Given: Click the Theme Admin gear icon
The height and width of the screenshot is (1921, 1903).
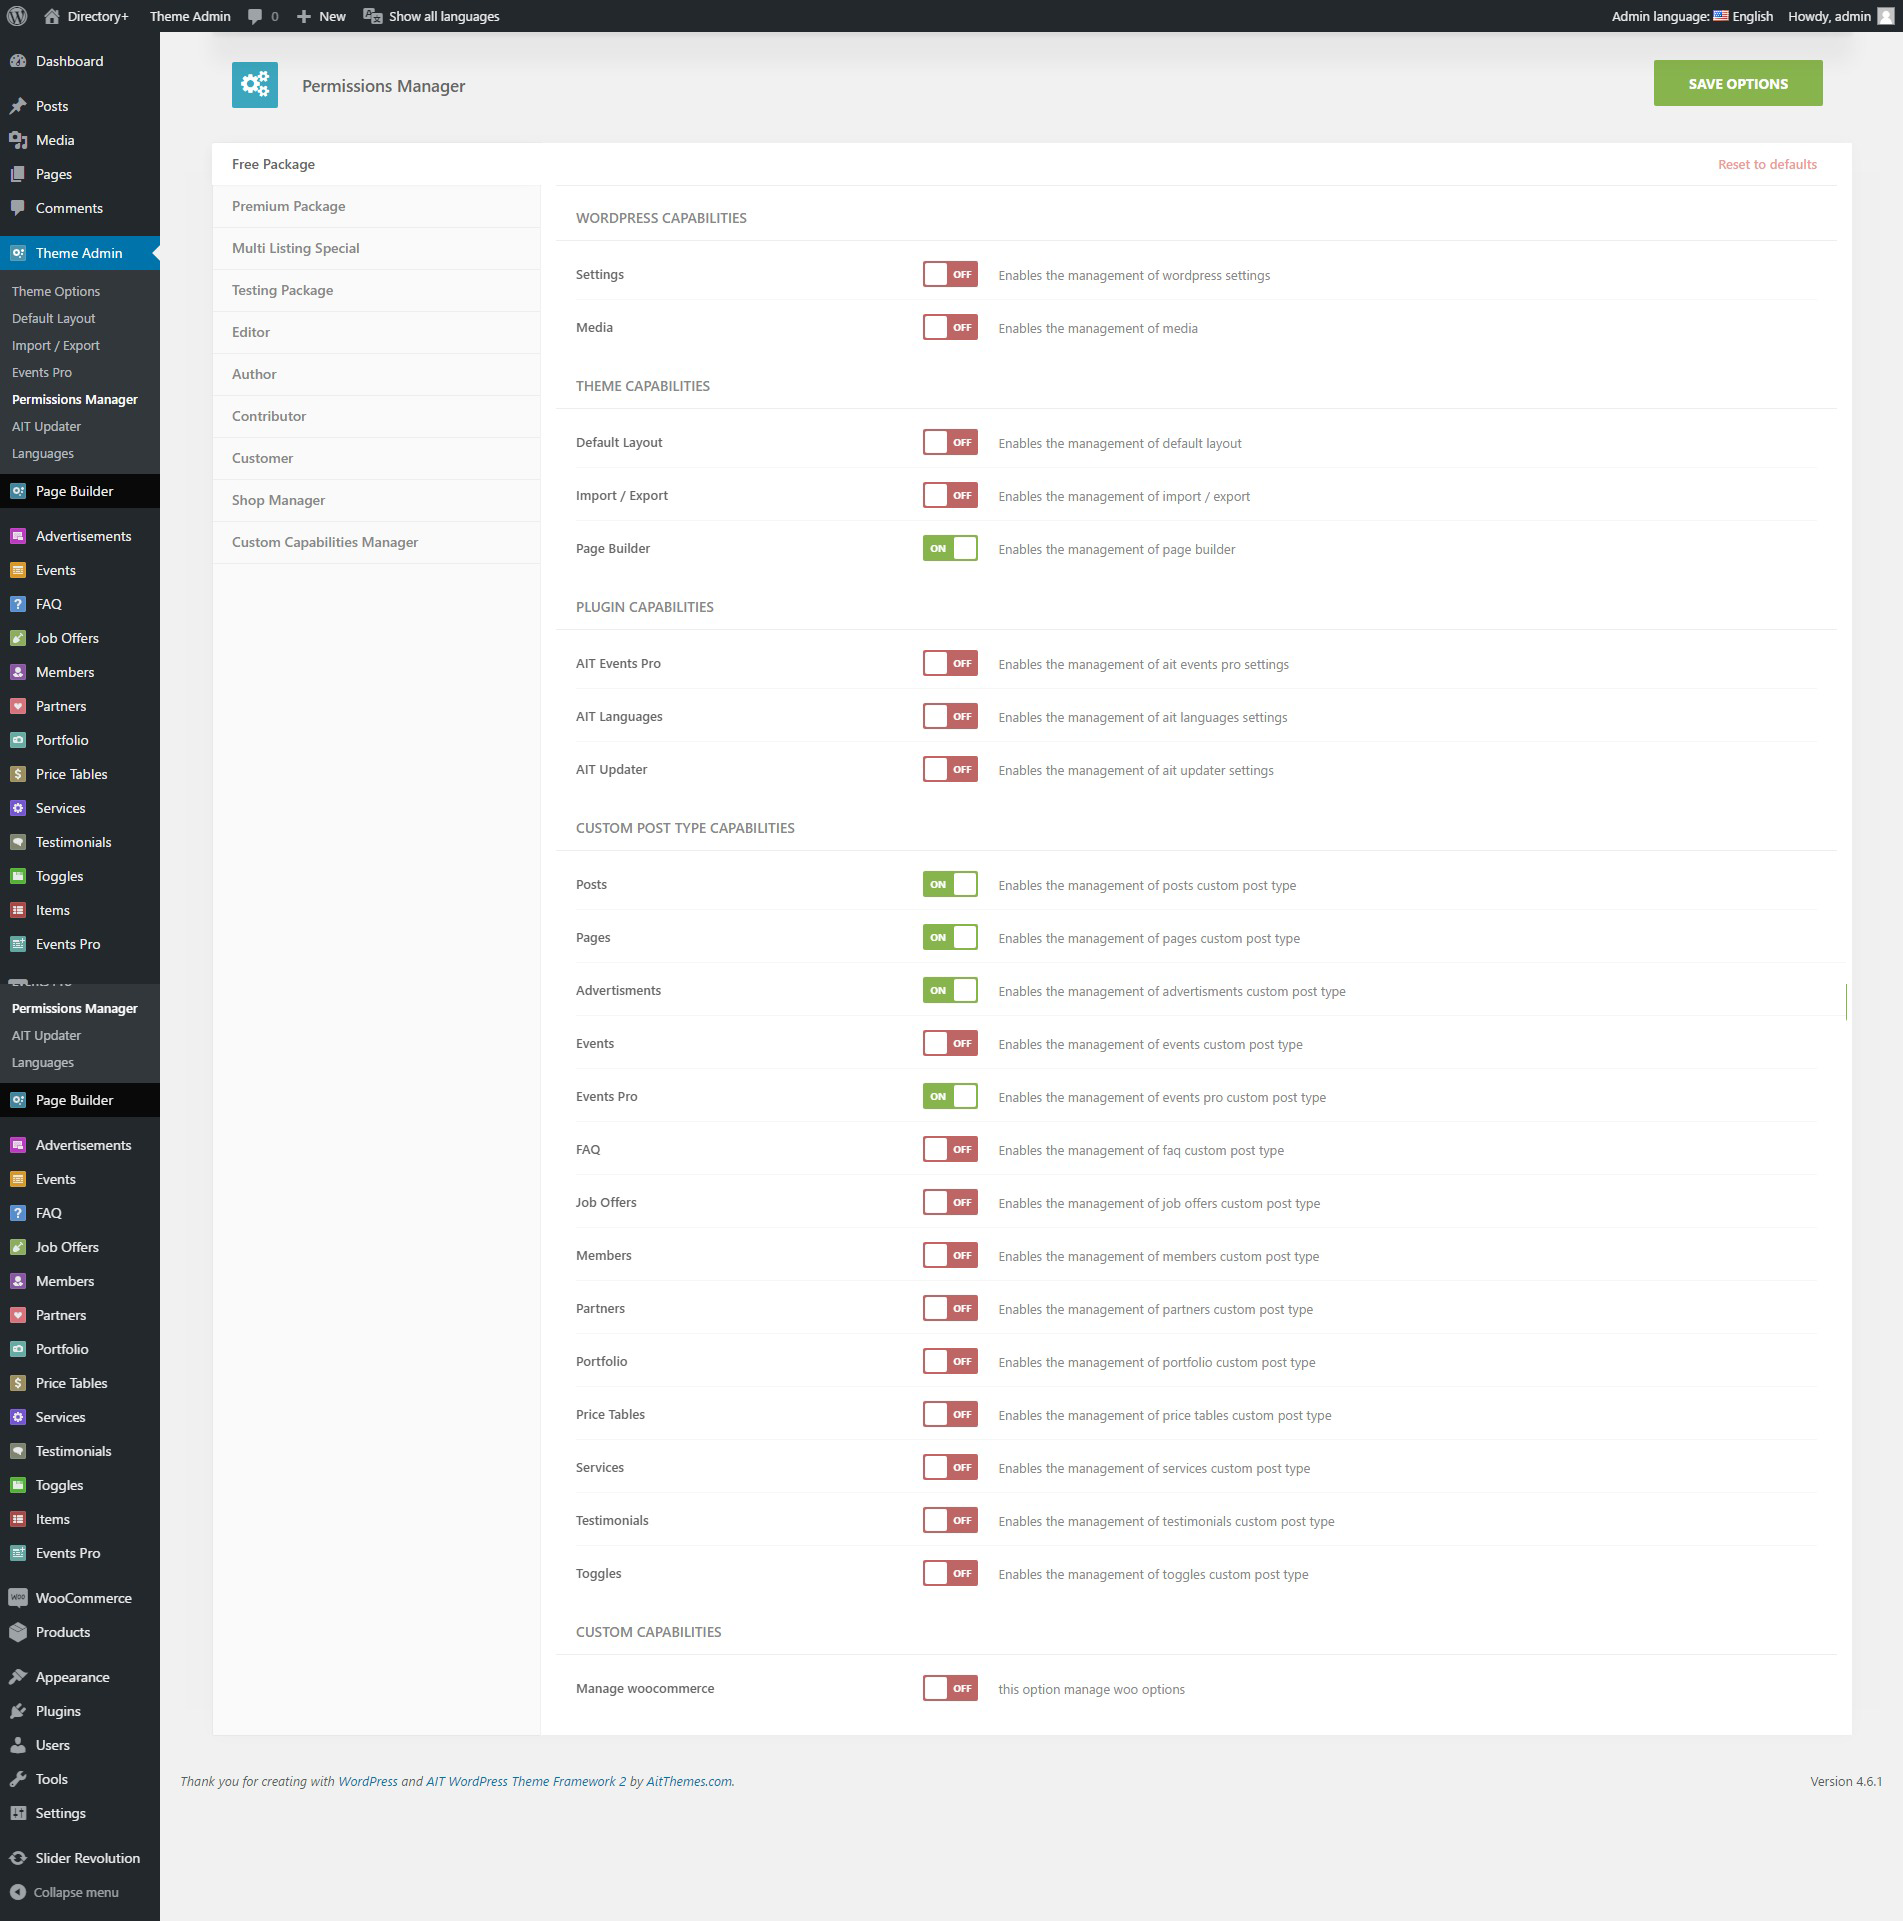Looking at the screenshot, I should [18, 253].
